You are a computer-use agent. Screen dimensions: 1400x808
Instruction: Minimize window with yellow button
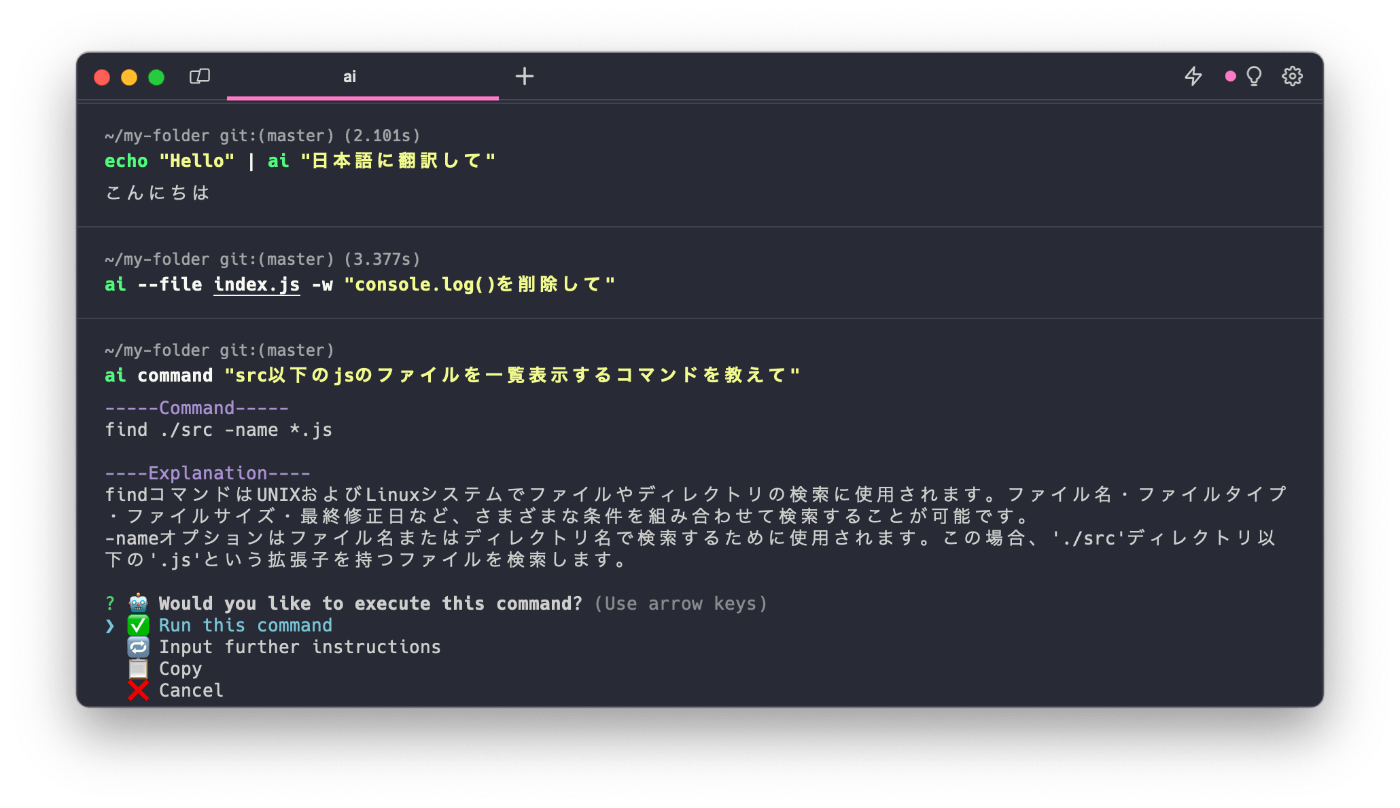point(129,77)
